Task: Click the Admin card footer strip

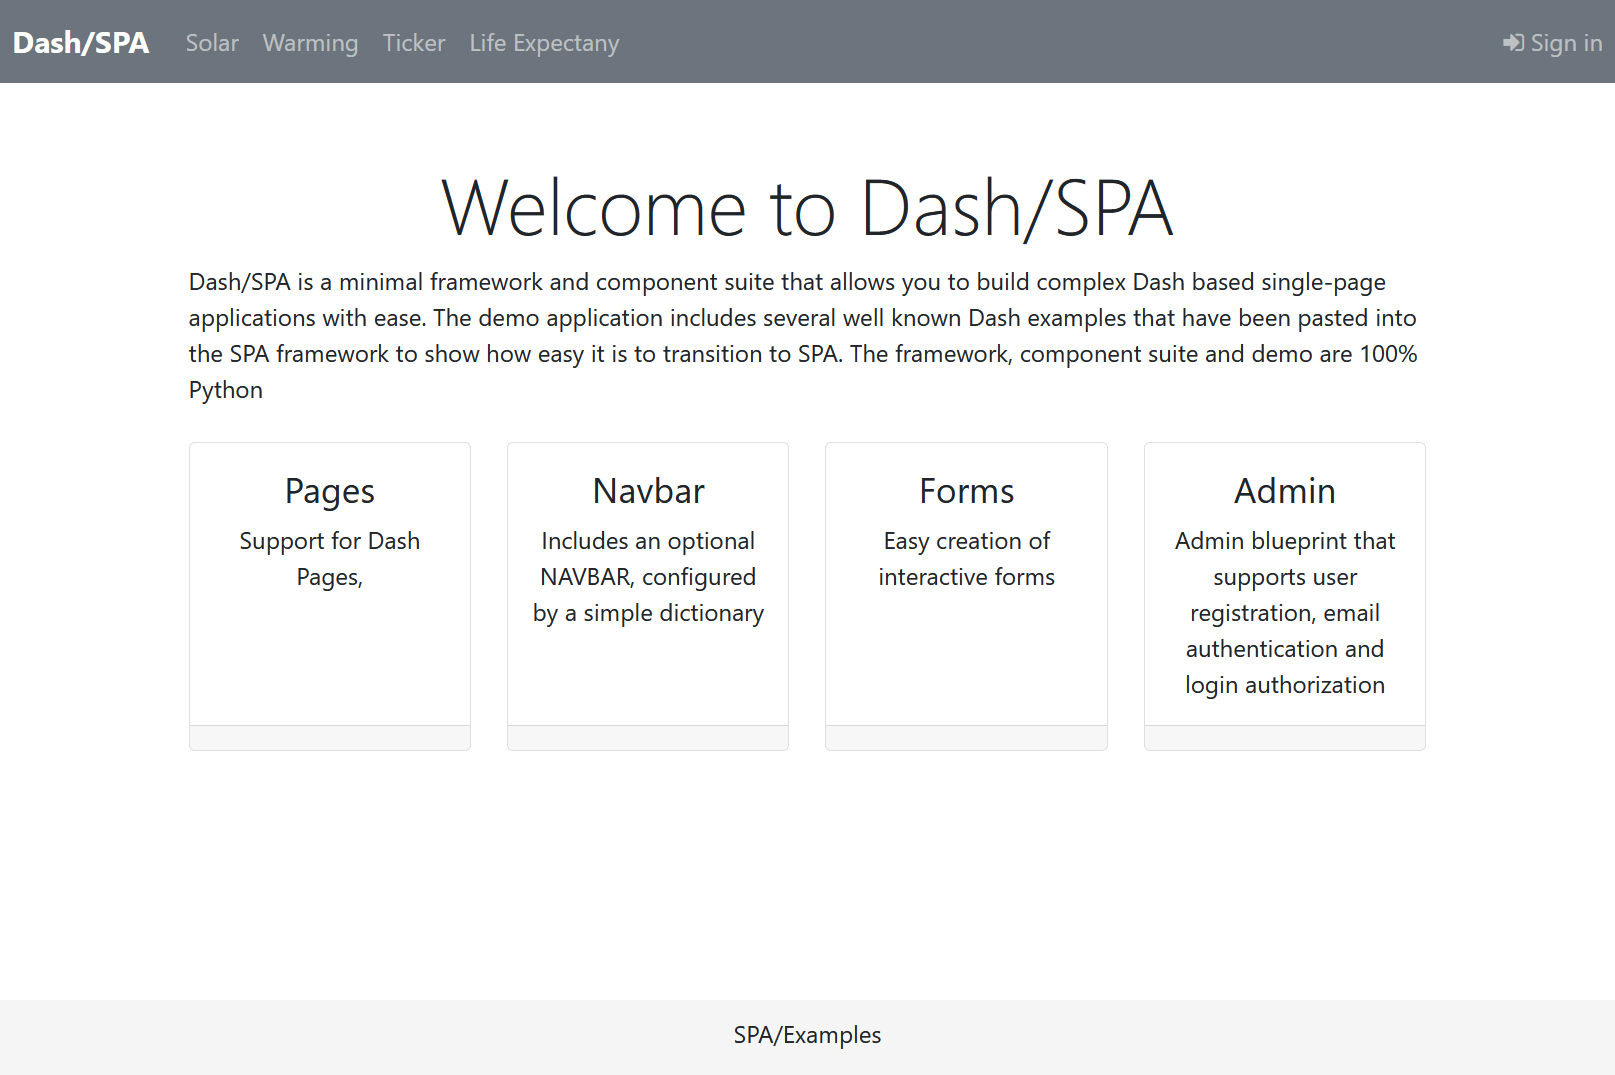Action: (1284, 738)
